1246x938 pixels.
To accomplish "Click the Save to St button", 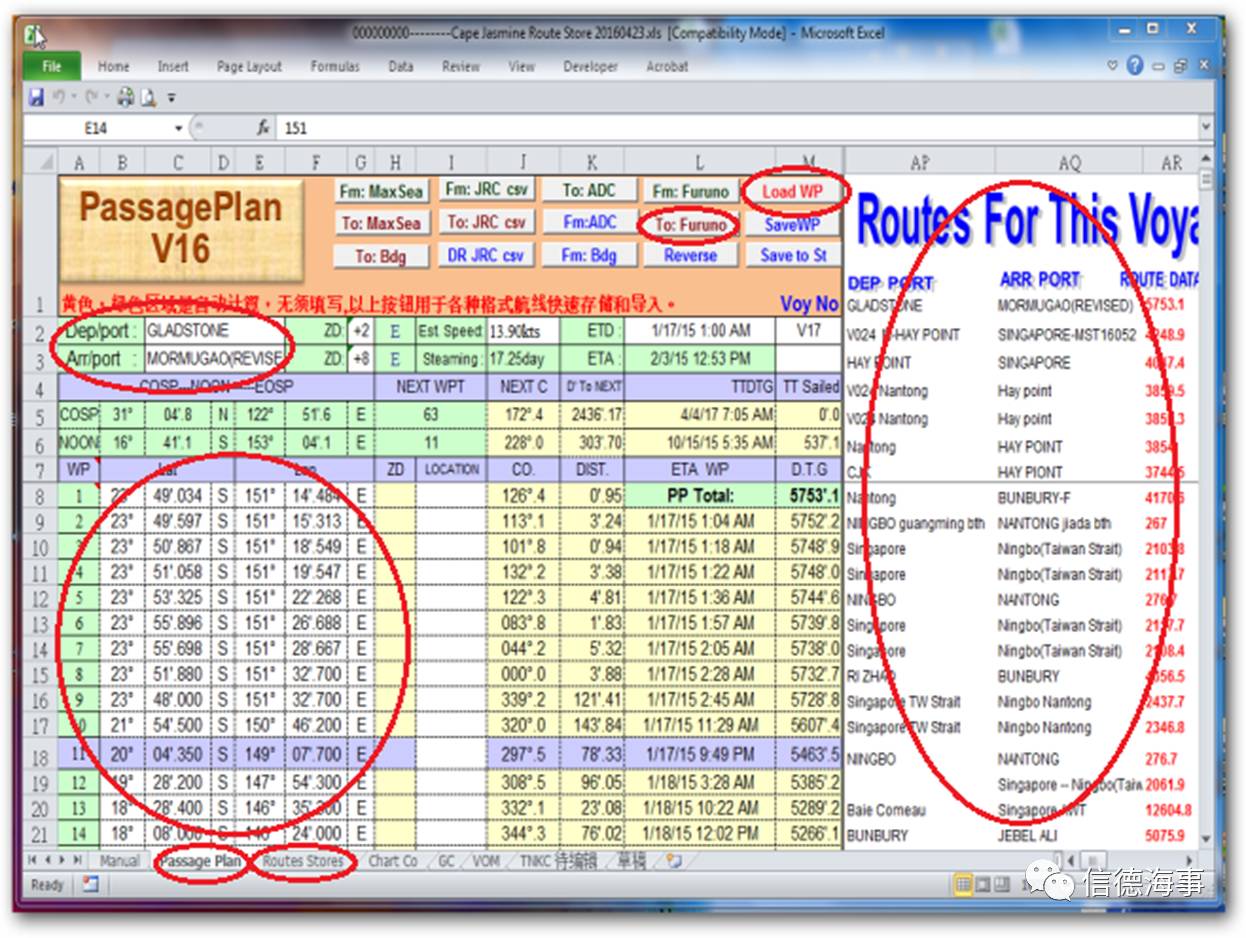I will [793, 255].
